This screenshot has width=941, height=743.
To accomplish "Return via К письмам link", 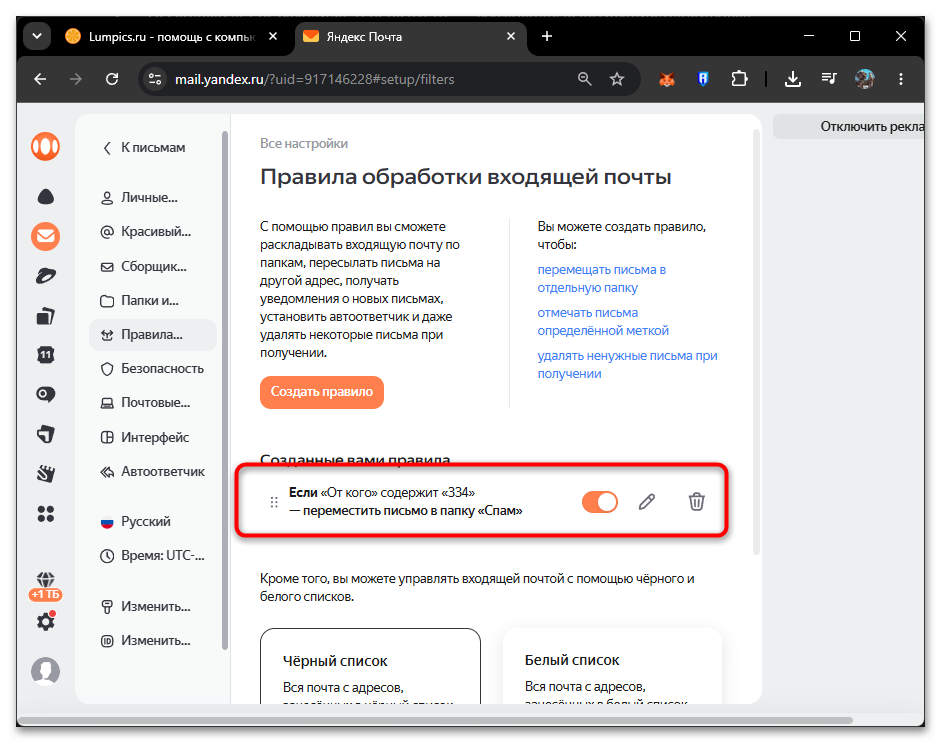I will 144,148.
